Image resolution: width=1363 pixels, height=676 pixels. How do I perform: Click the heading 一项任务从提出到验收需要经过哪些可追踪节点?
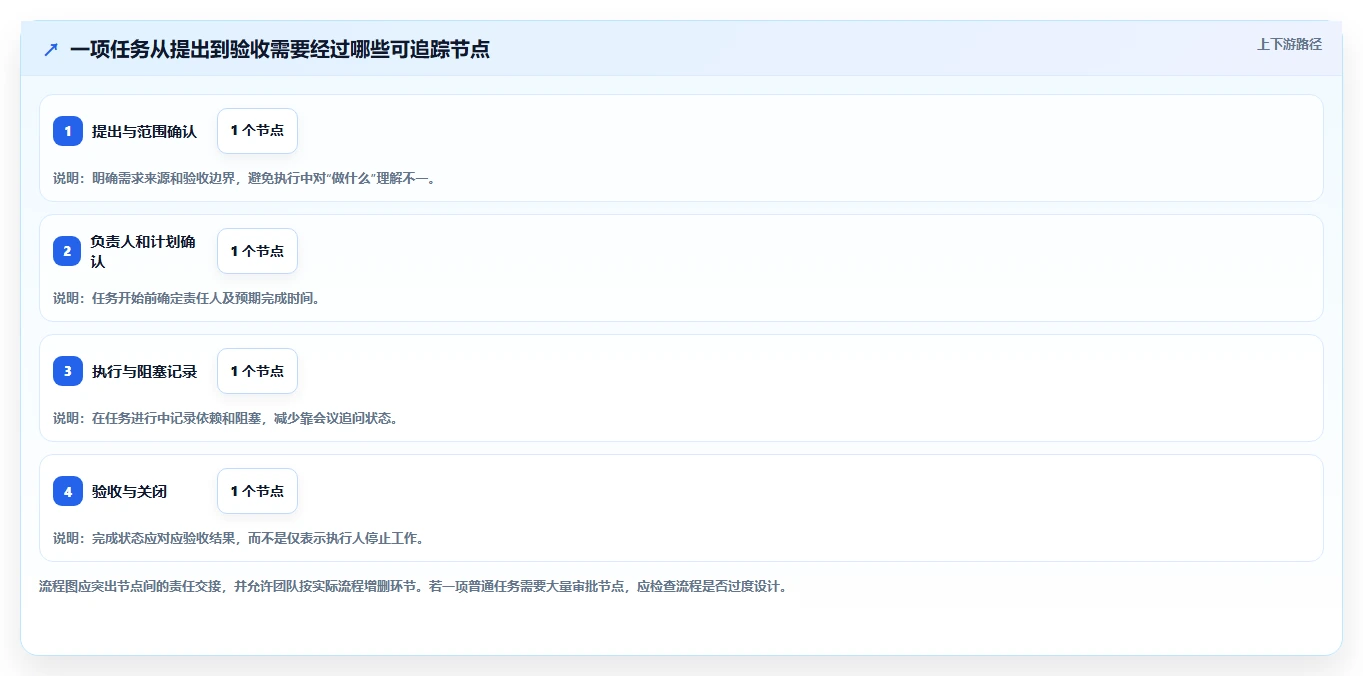click(x=280, y=49)
